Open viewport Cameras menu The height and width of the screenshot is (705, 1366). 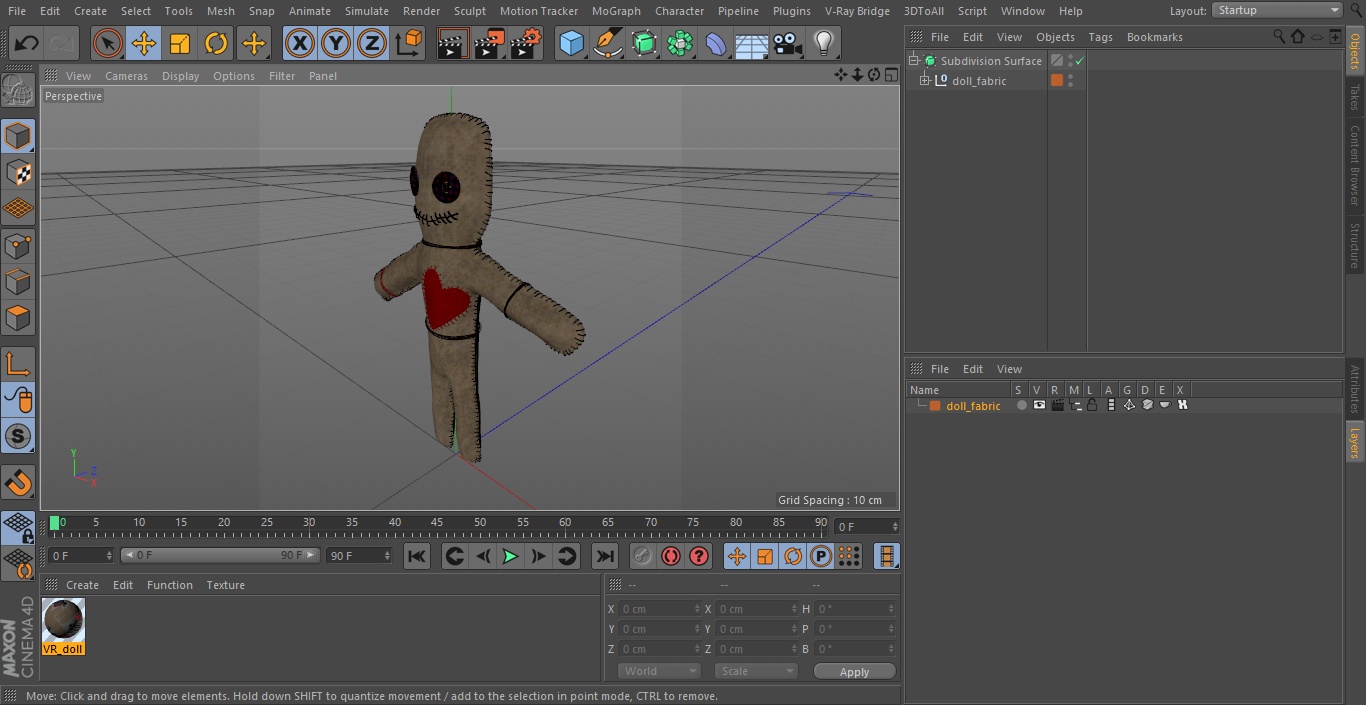coord(126,76)
